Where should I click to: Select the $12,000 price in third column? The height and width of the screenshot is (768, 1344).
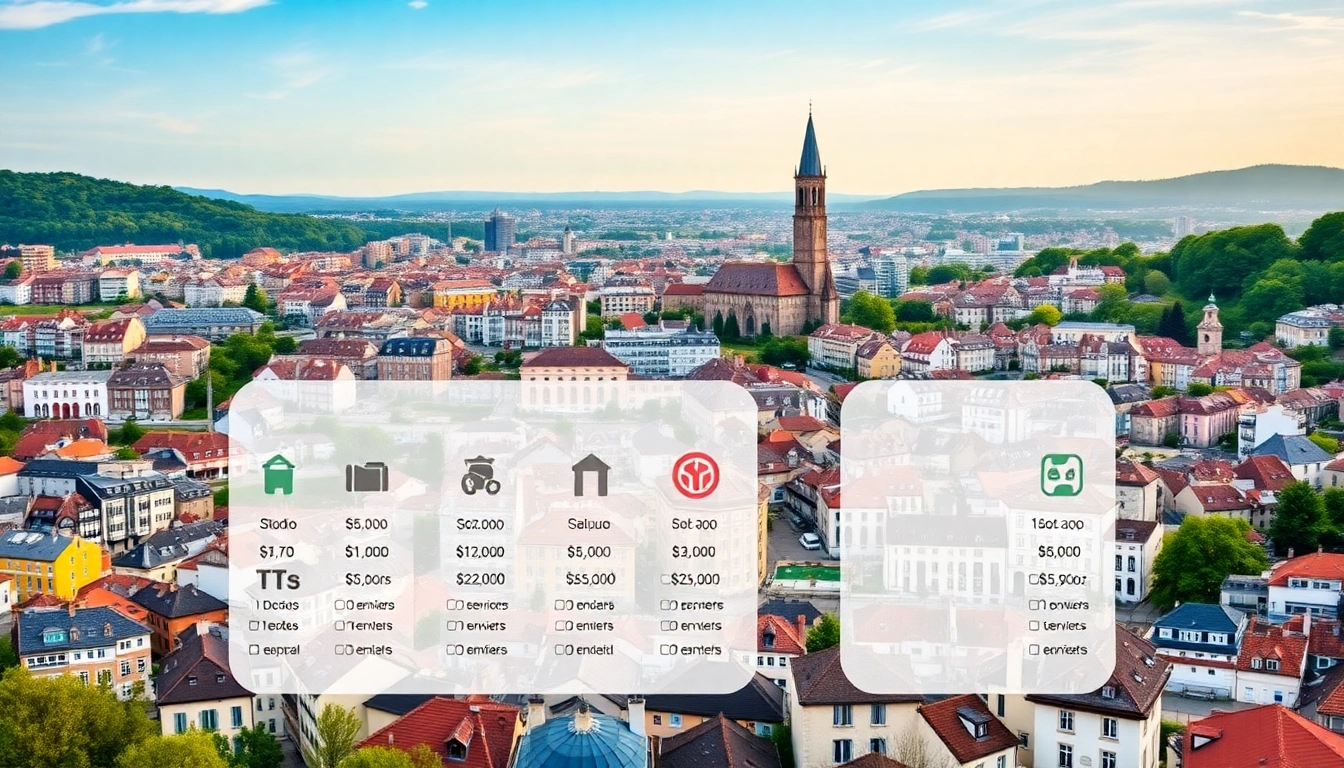click(480, 552)
